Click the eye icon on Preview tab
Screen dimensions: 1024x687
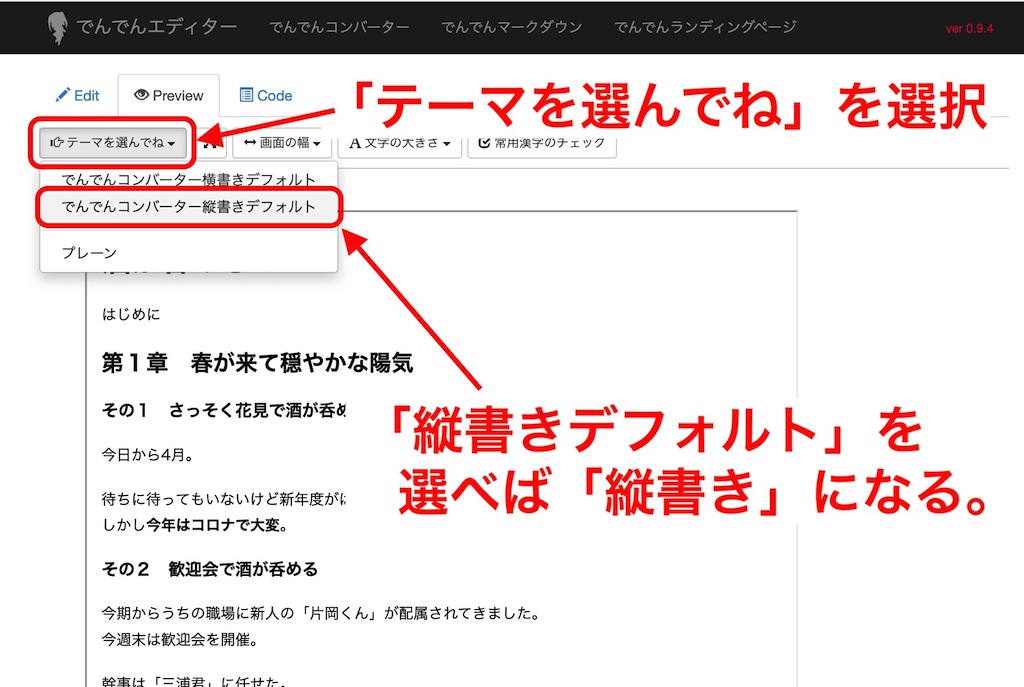(141, 95)
